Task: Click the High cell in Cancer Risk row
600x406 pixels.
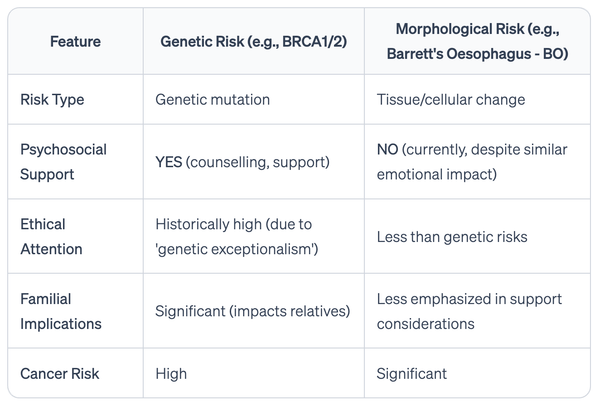Action: (x=171, y=374)
